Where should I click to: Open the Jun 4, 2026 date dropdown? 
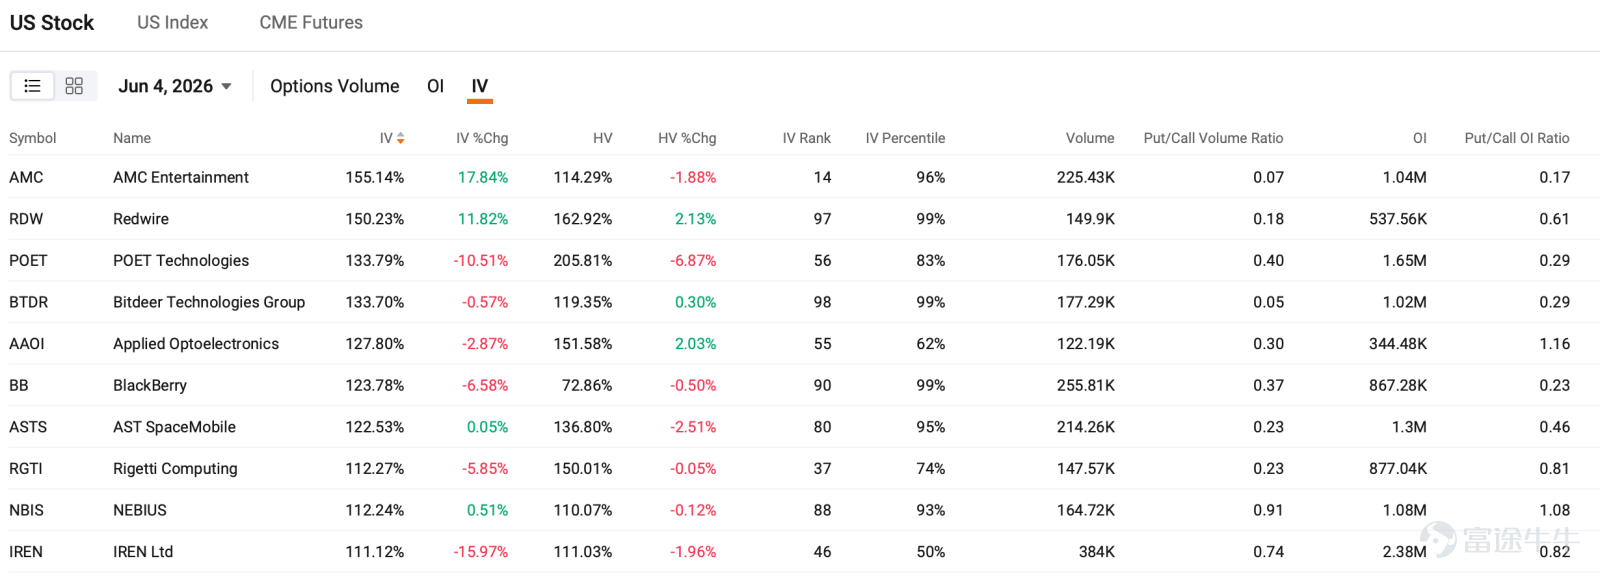(175, 86)
